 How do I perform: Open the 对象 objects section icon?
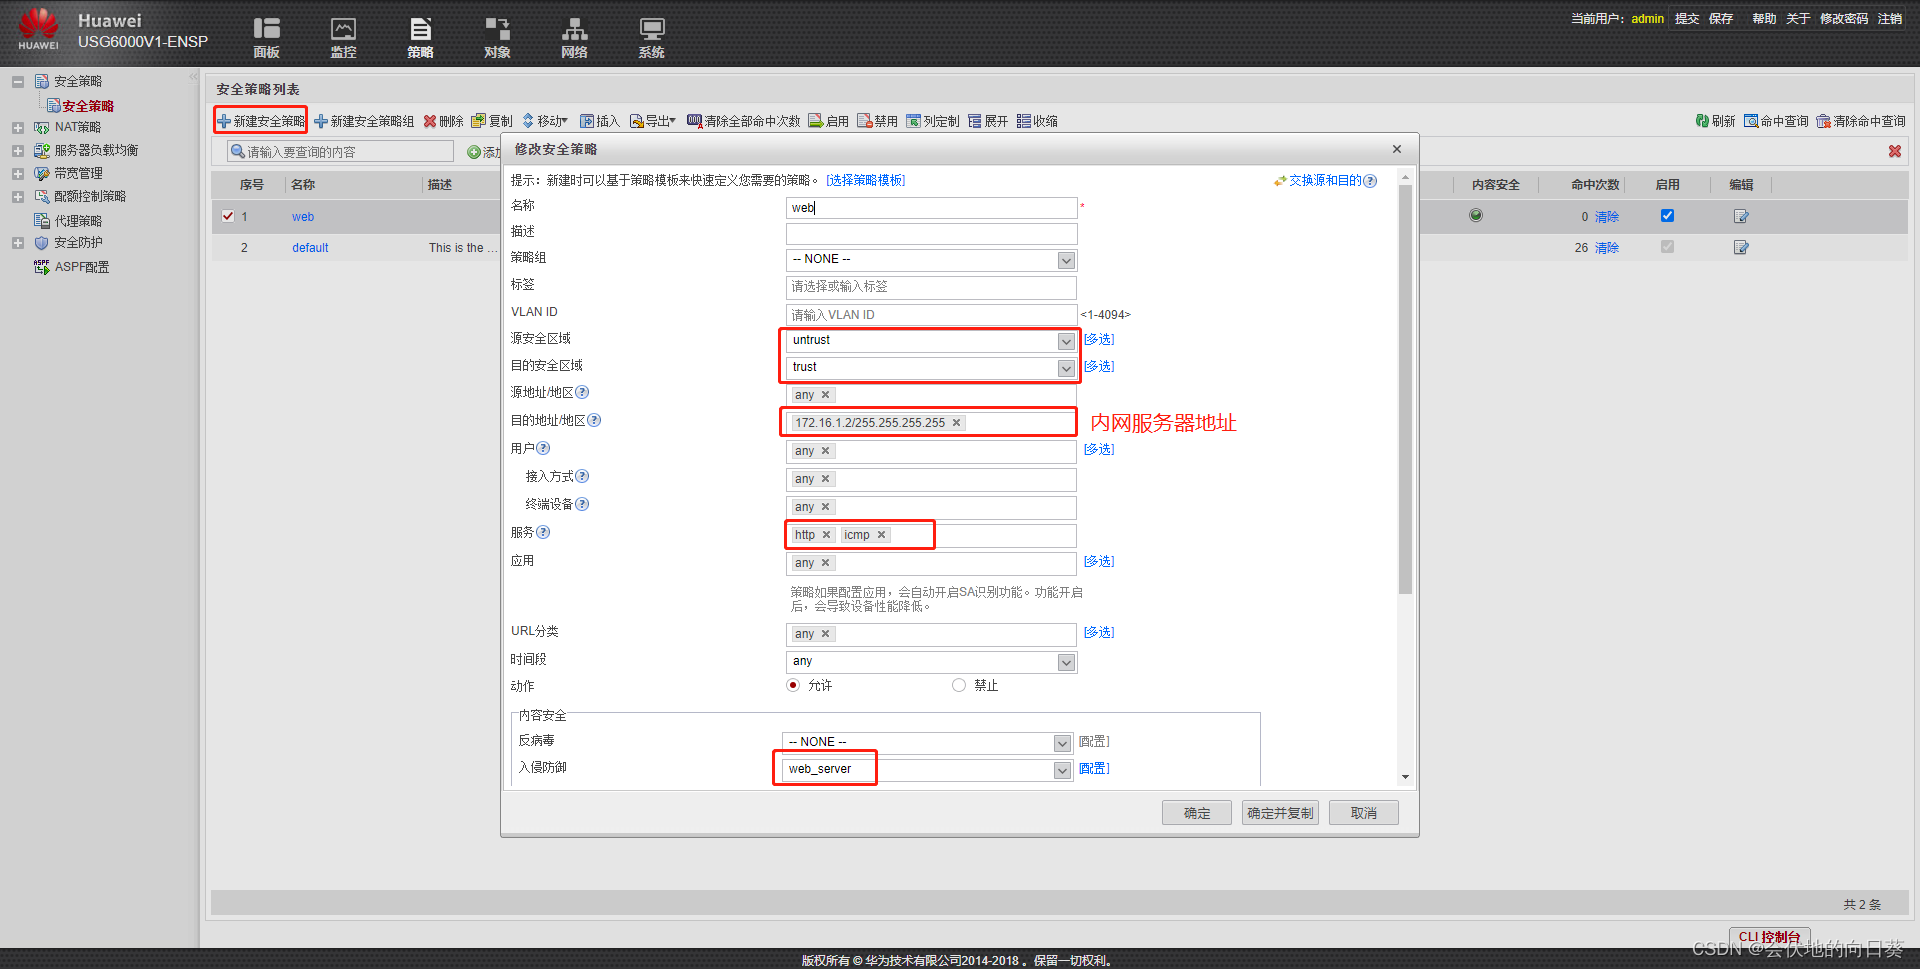click(x=497, y=37)
